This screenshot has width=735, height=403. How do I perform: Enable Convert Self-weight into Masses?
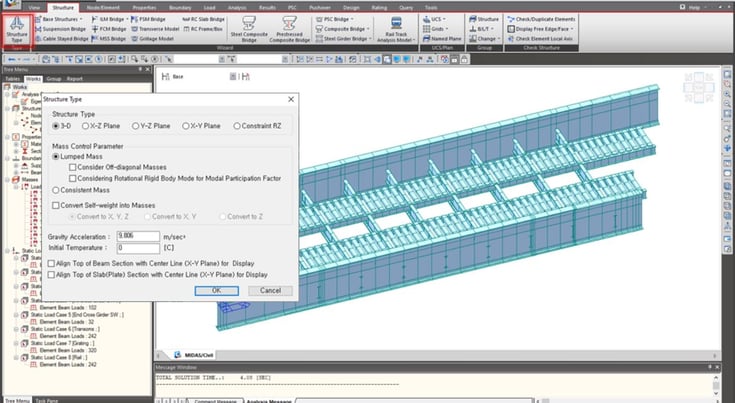click(x=56, y=204)
